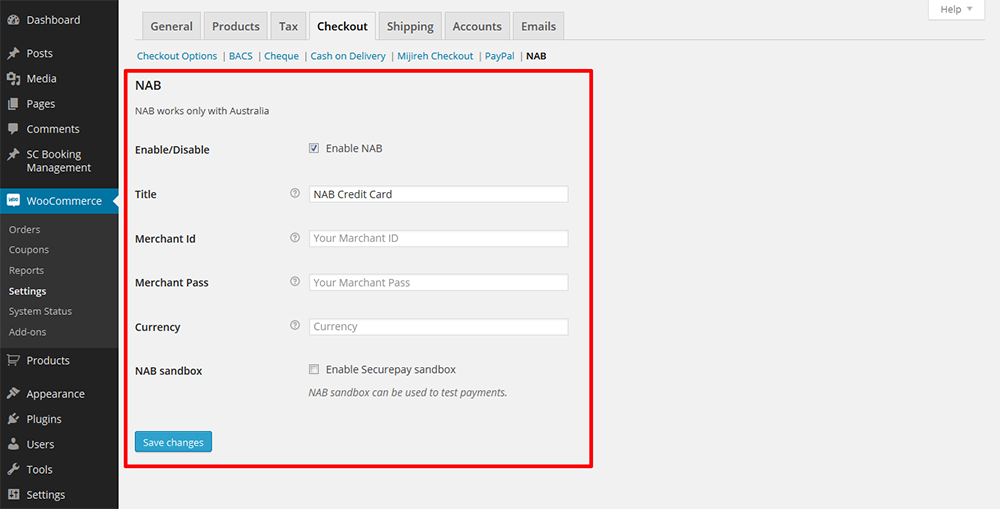
Task: Expand the Help dropdown
Action: click(x=957, y=10)
